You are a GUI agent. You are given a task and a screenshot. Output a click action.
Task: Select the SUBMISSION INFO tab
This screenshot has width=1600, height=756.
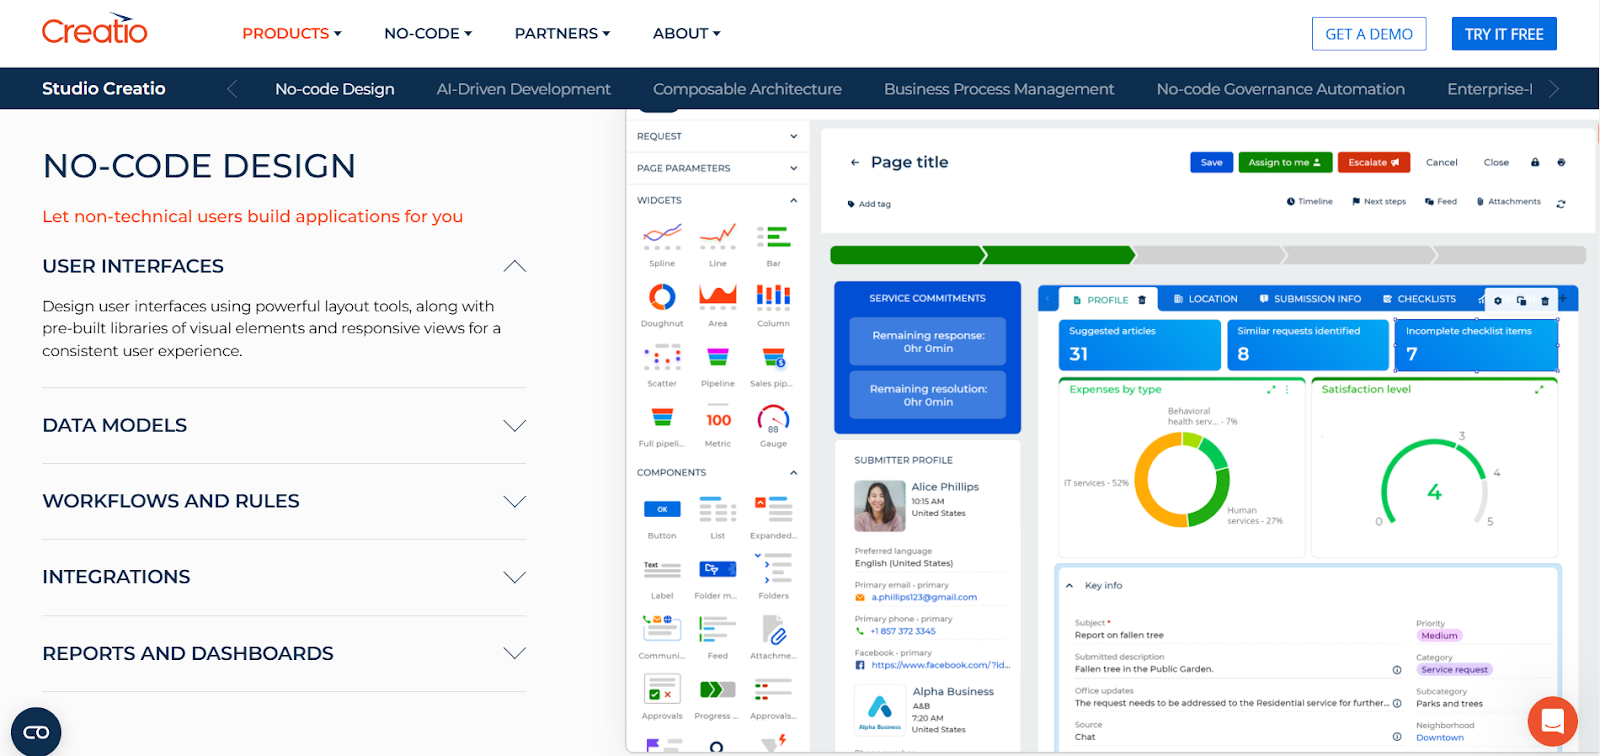pos(1310,299)
